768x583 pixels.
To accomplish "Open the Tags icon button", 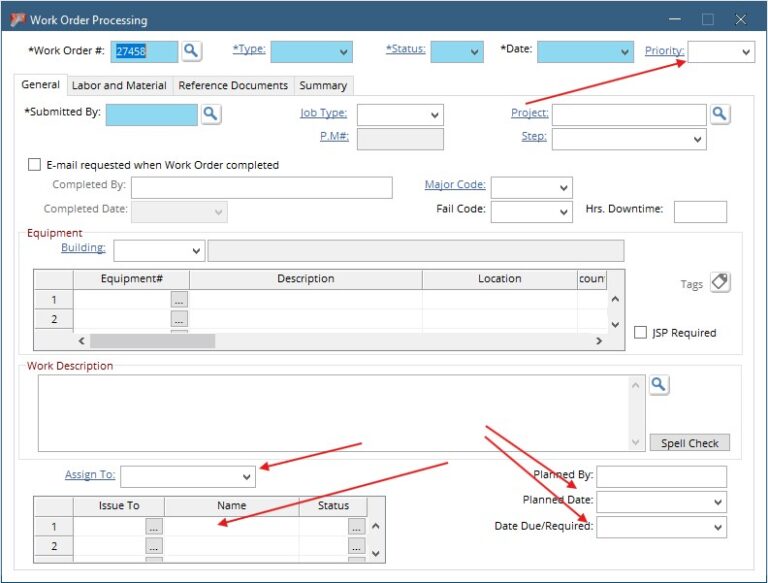I will pyautogui.click(x=720, y=283).
